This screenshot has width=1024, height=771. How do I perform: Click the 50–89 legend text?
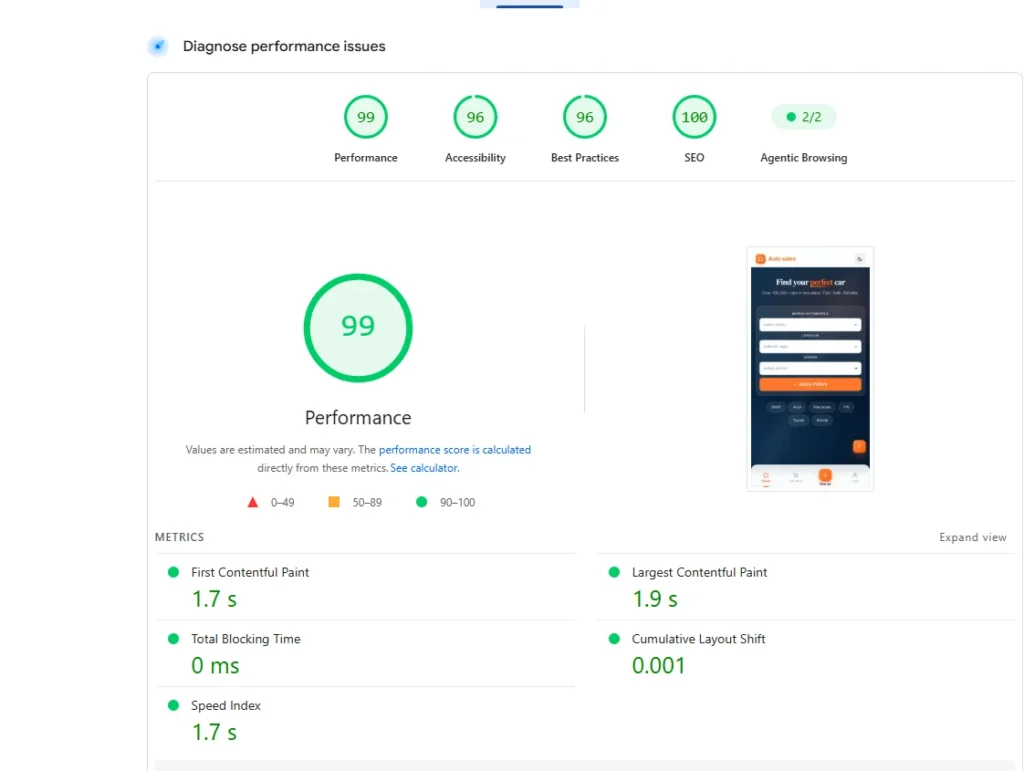(x=367, y=503)
